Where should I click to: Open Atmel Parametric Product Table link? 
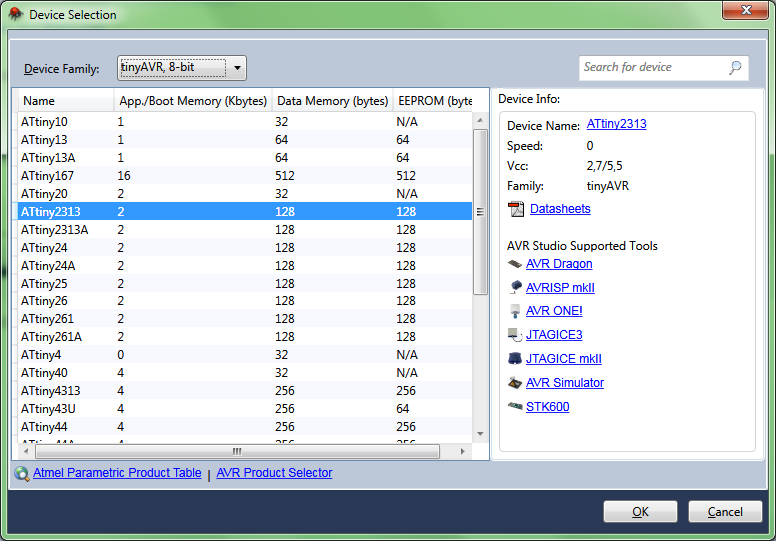pos(117,473)
